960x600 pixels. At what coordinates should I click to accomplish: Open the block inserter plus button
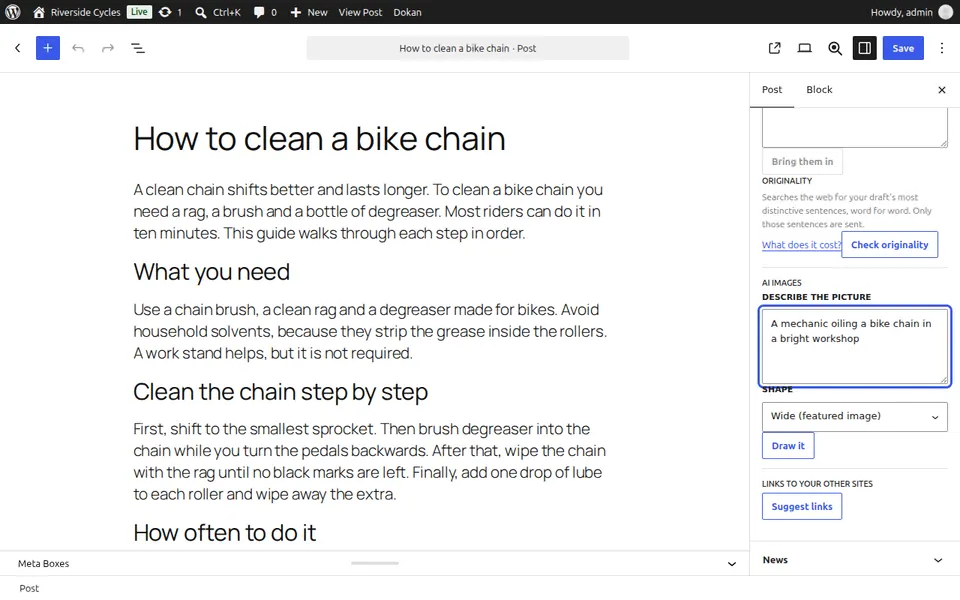48,48
